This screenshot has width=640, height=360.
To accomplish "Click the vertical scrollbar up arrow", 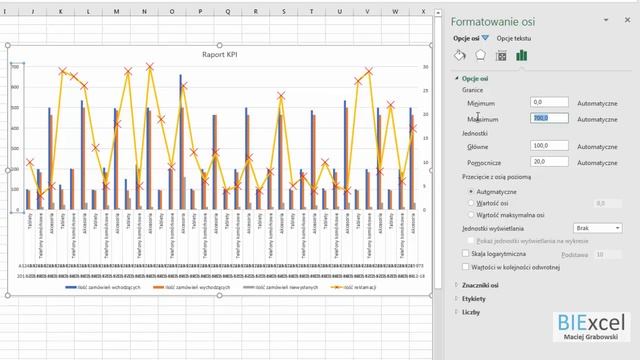I will click(x=438, y=13).
